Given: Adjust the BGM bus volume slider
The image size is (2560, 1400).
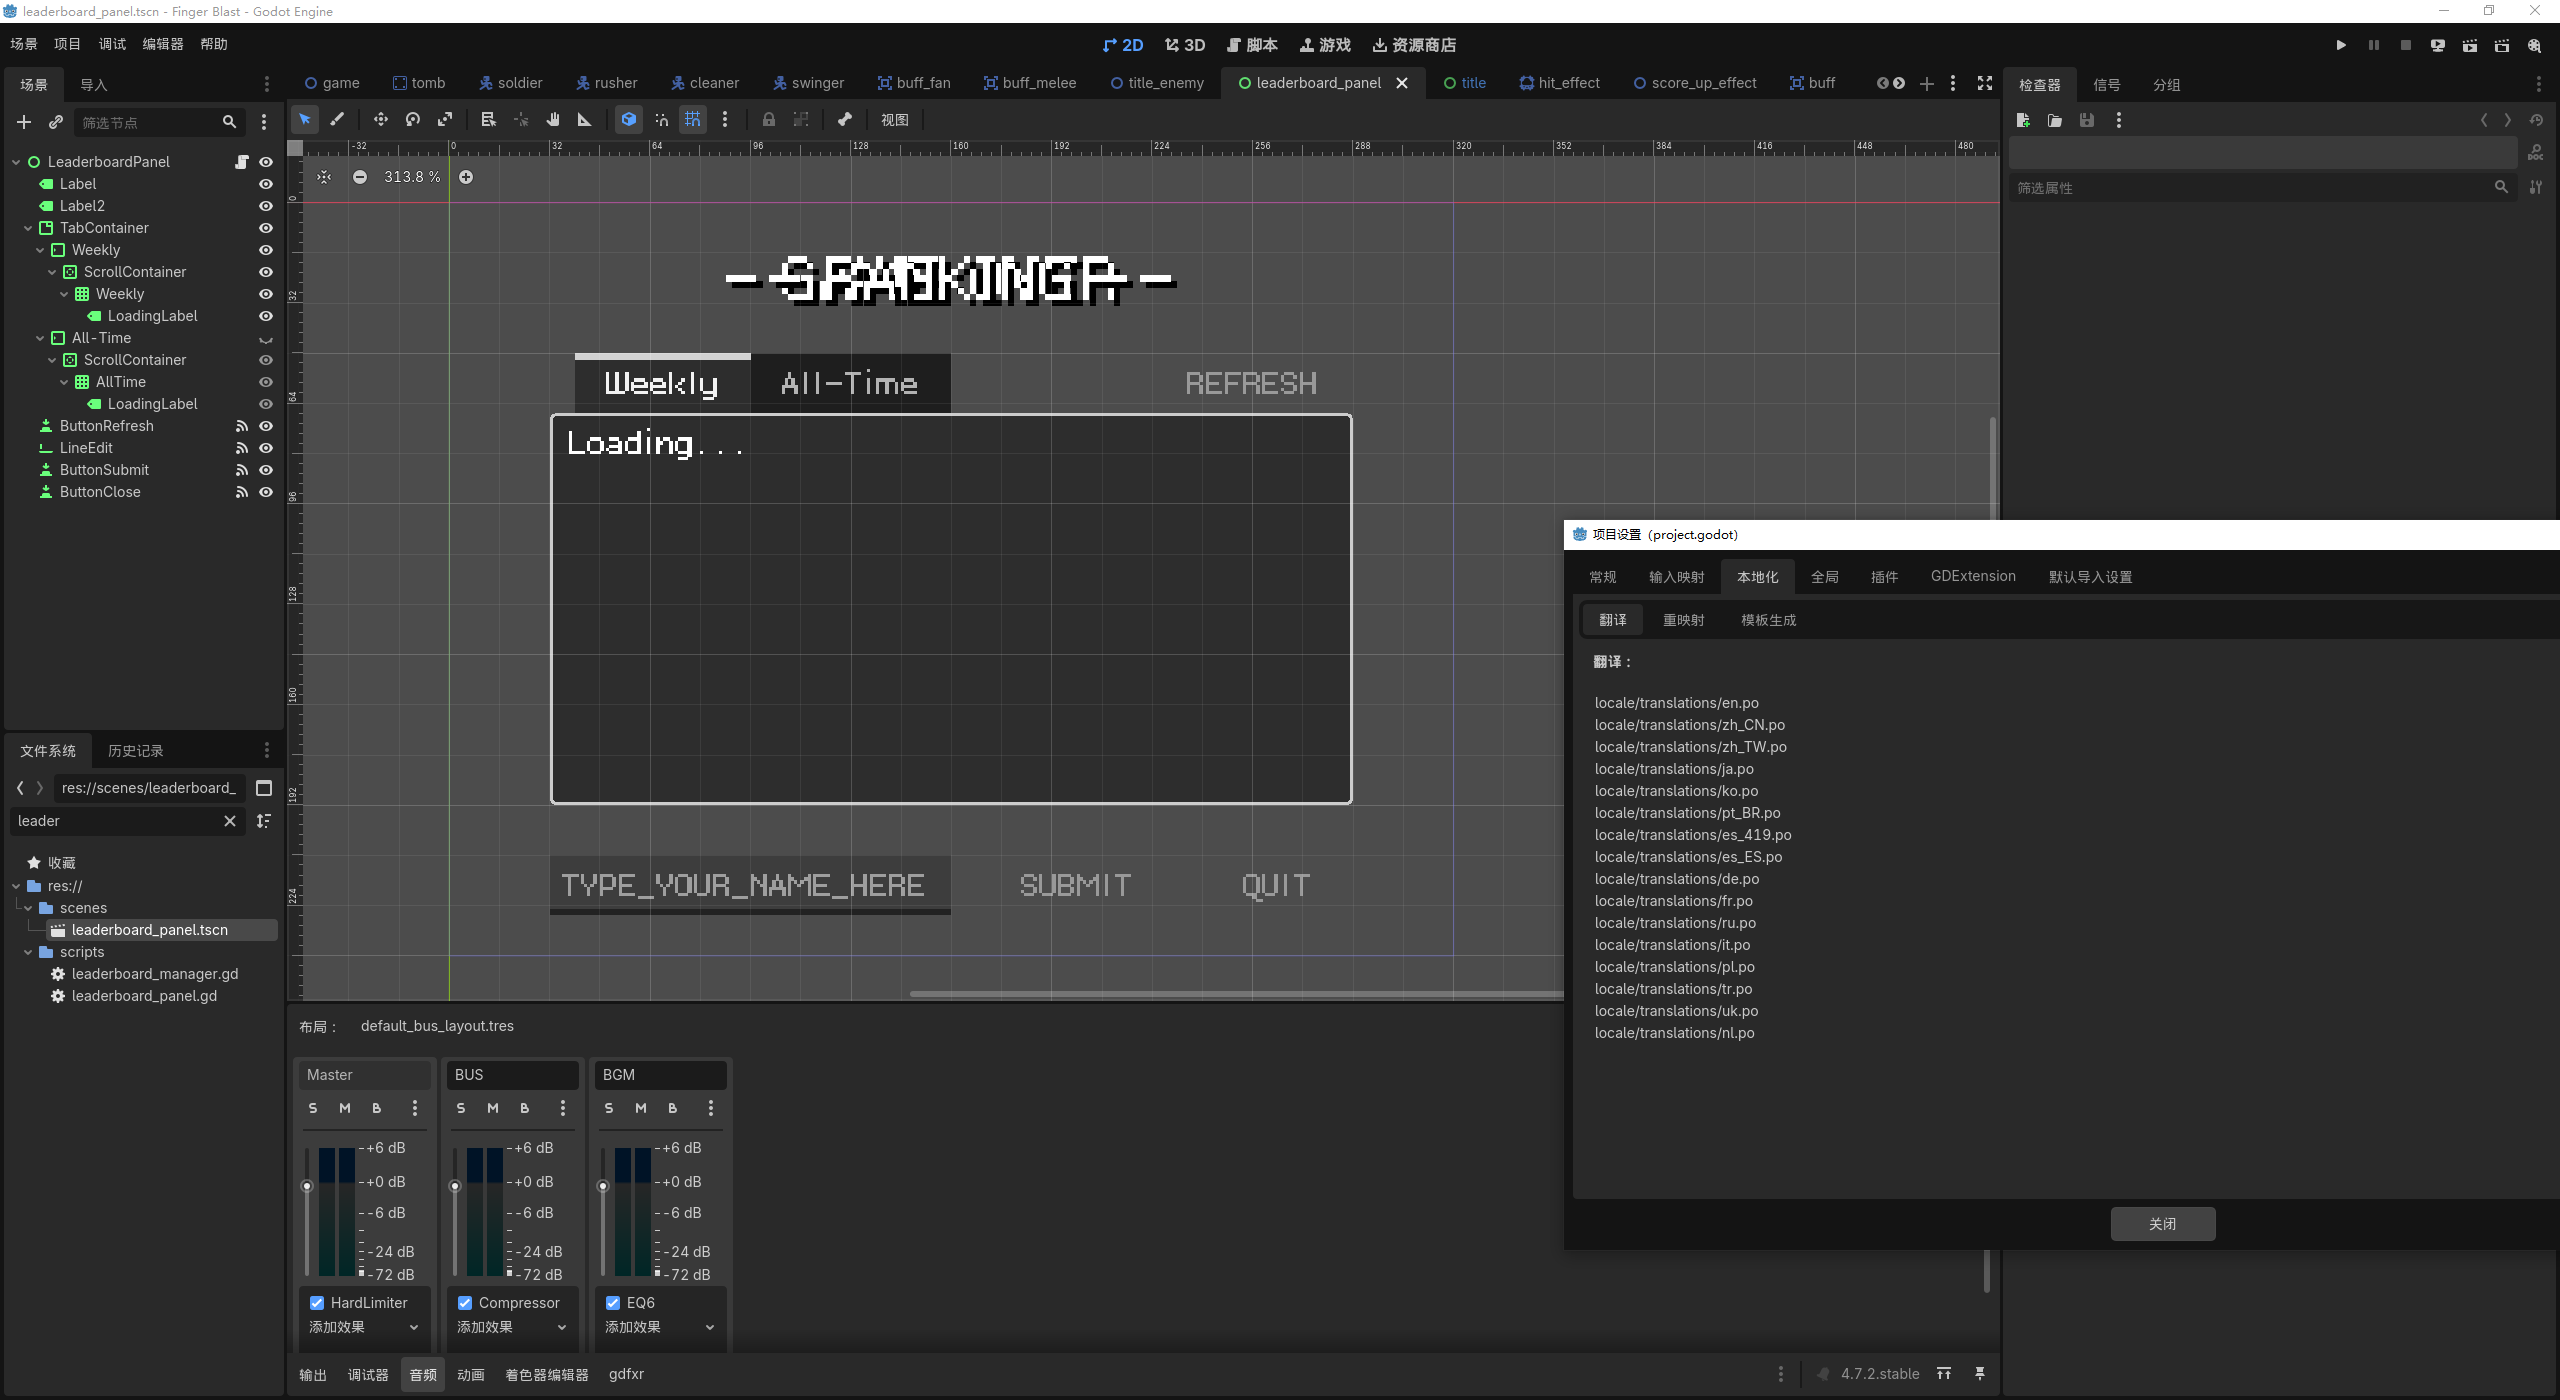Looking at the screenshot, I should [603, 1186].
